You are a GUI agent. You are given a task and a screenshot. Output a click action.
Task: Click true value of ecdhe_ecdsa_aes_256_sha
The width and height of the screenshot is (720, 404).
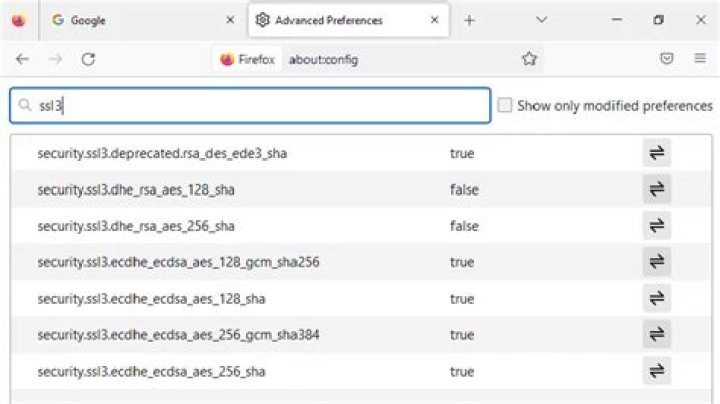[462, 371]
